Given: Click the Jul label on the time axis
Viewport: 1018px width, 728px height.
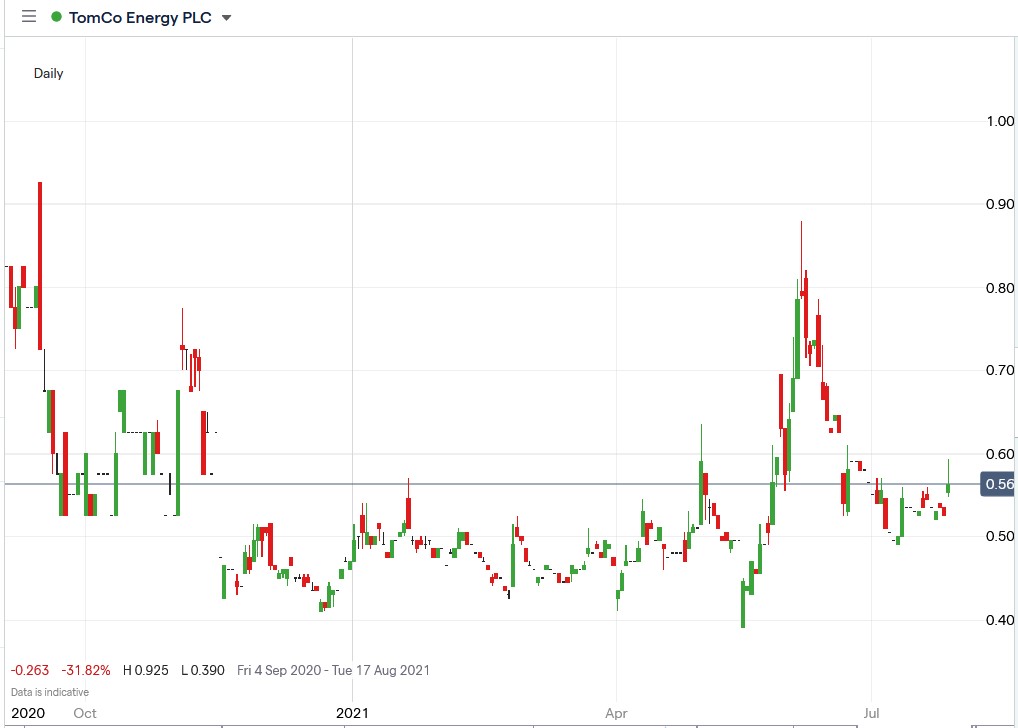Looking at the screenshot, I should (871, 713).
